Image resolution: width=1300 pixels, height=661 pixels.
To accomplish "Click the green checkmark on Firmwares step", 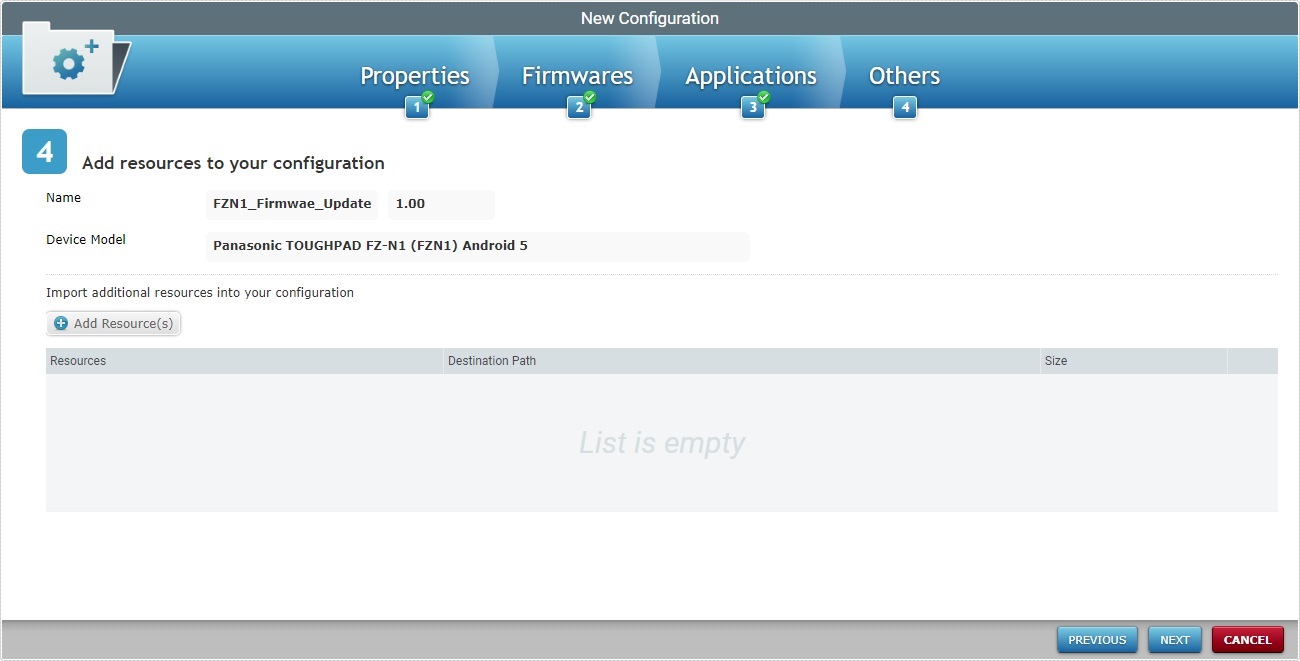I will coord(590,97).
